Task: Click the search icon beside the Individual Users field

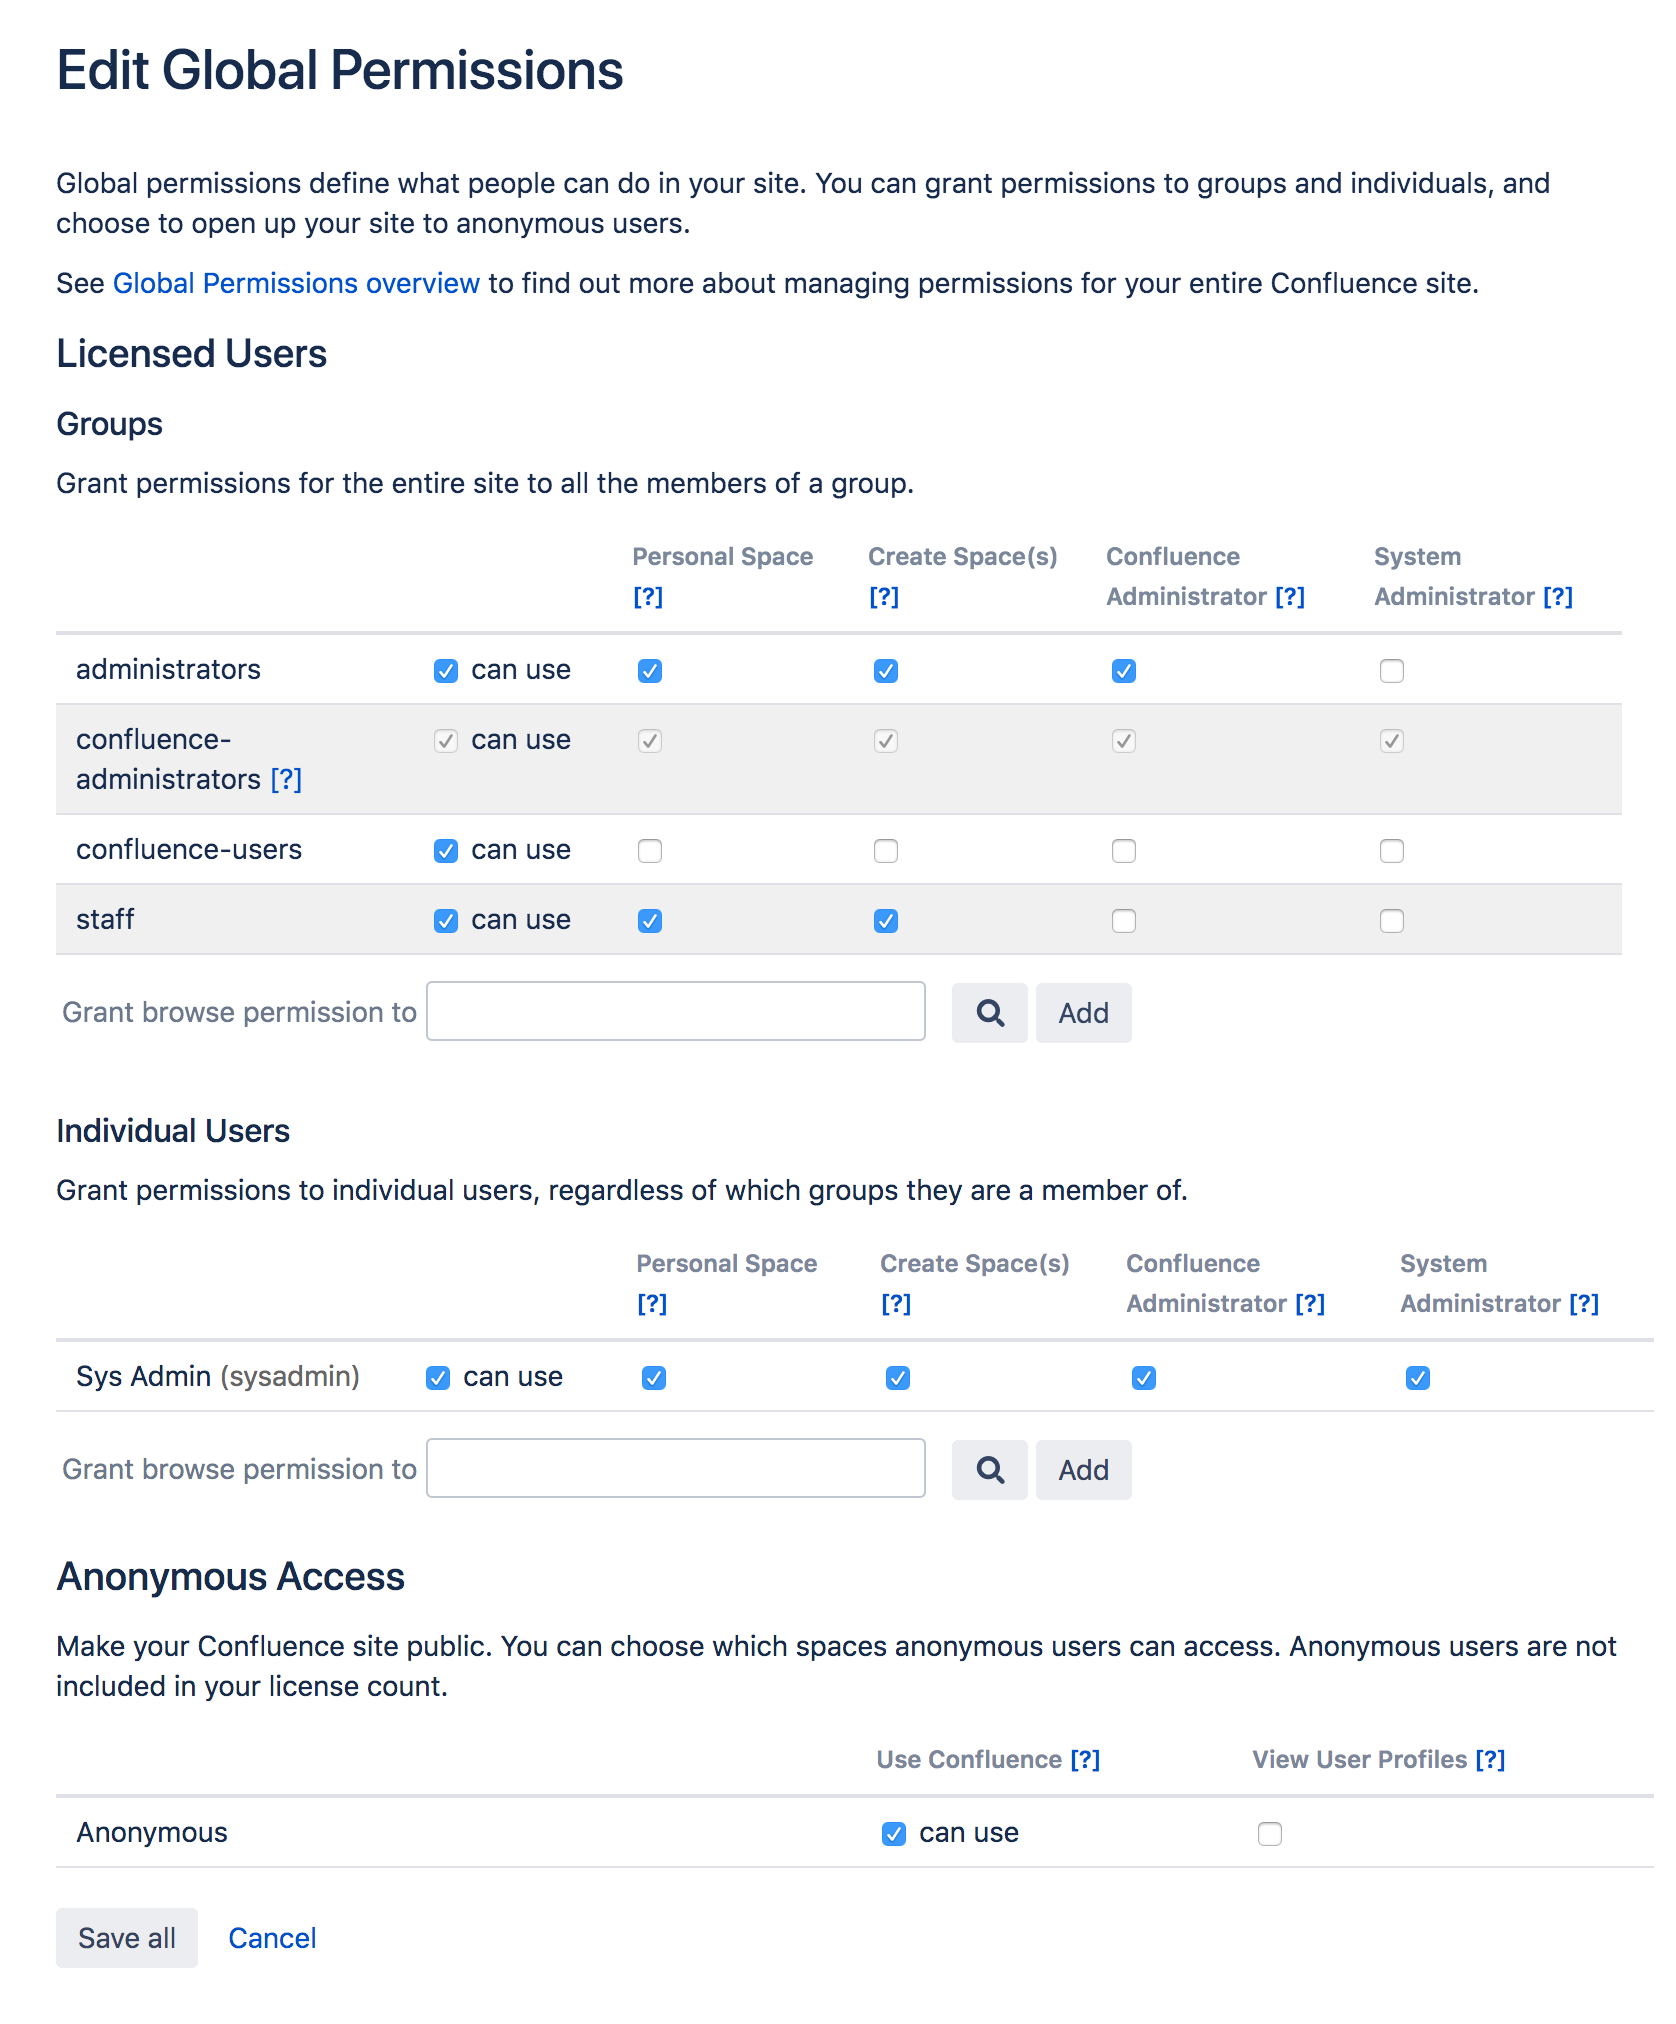Action: tap(989, 1470)
